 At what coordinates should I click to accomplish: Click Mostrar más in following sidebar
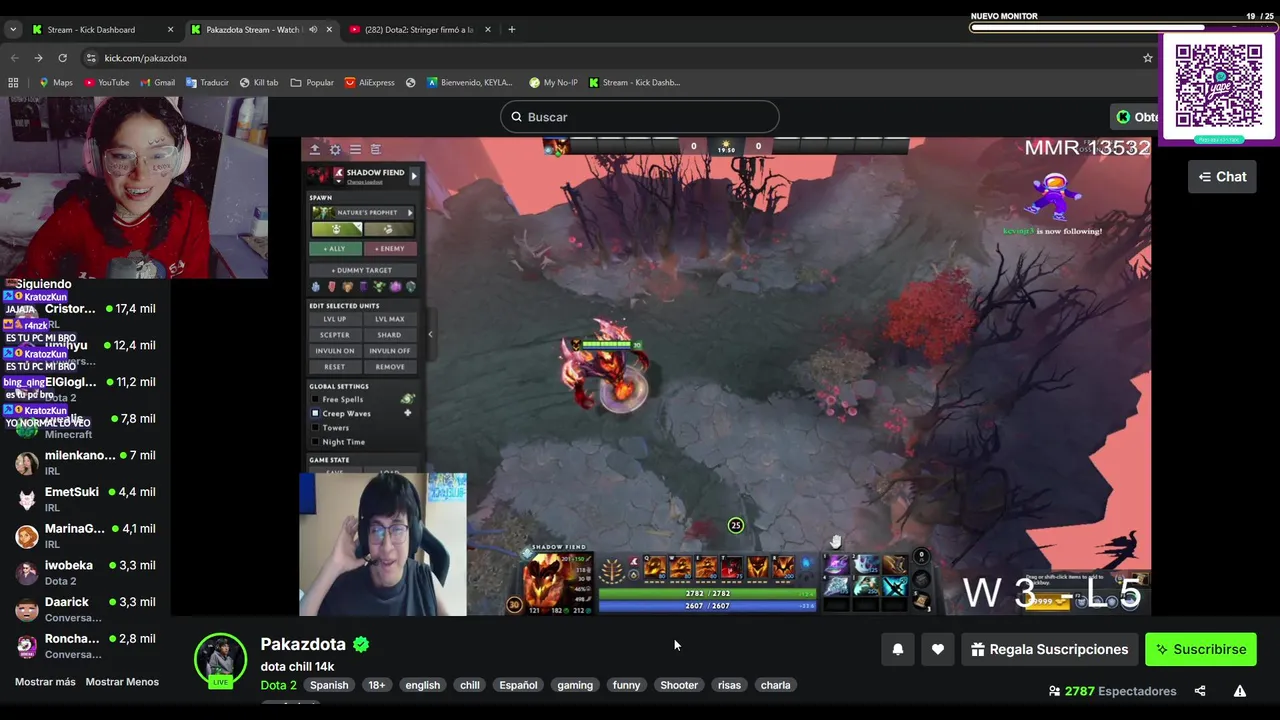tap(45, 682)
